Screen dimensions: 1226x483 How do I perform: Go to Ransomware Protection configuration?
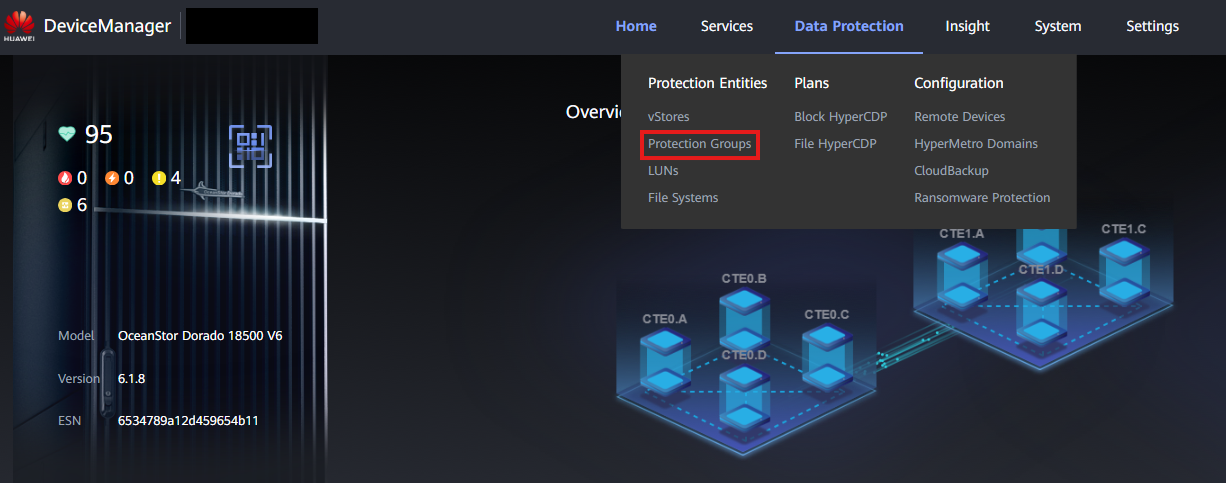[981, 198]
